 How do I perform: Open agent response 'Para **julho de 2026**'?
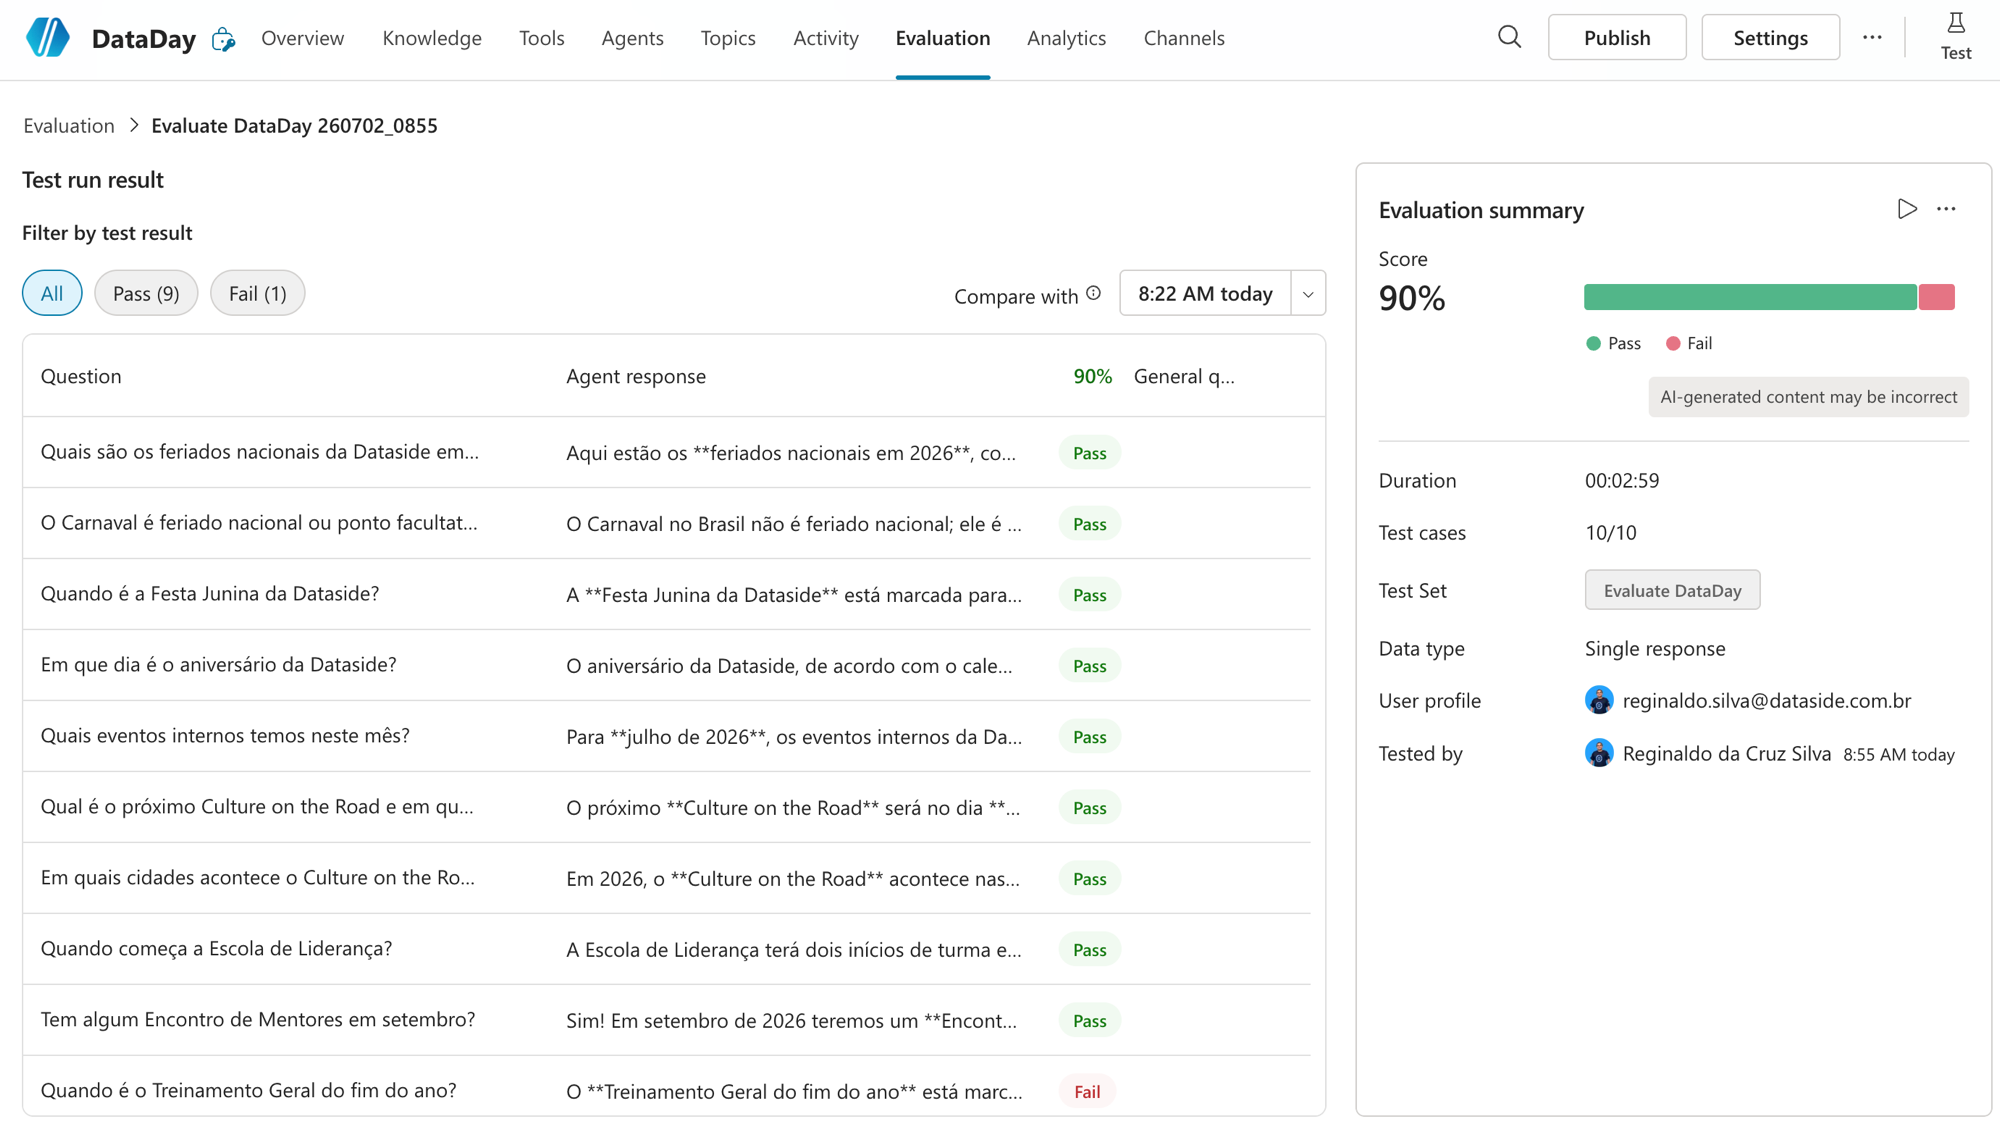click(x=794, y=737)
